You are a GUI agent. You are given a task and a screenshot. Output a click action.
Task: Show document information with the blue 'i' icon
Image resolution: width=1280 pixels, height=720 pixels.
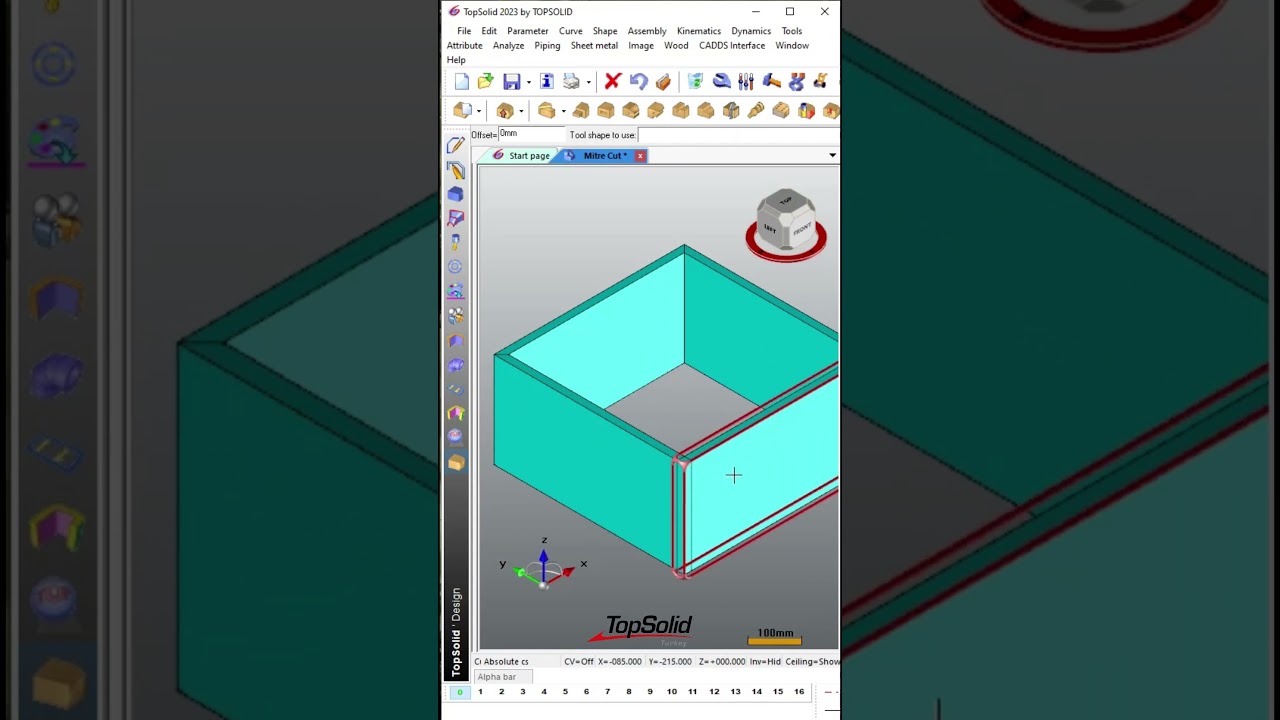point(546,82)
